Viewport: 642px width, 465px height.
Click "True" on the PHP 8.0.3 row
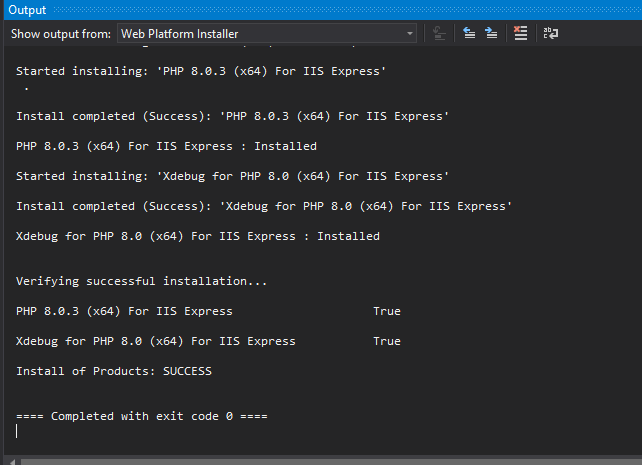coord(387,311)
